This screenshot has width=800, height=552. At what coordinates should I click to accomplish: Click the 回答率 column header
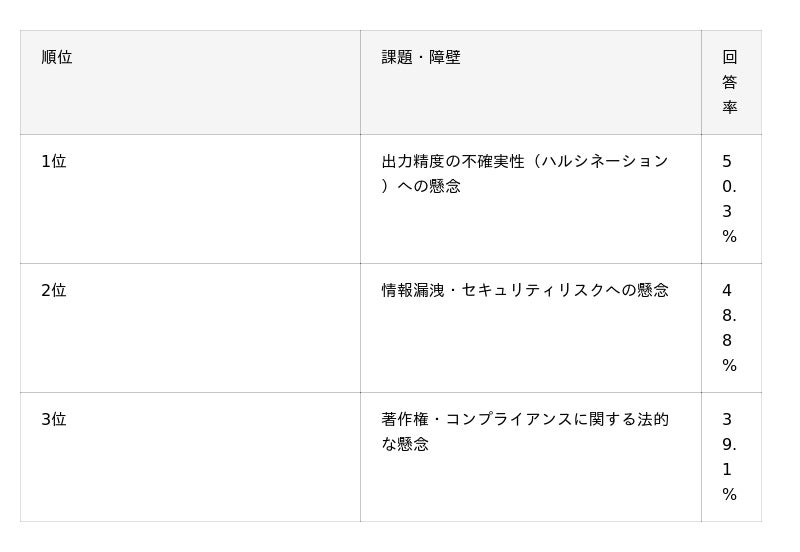click(730, 82)
